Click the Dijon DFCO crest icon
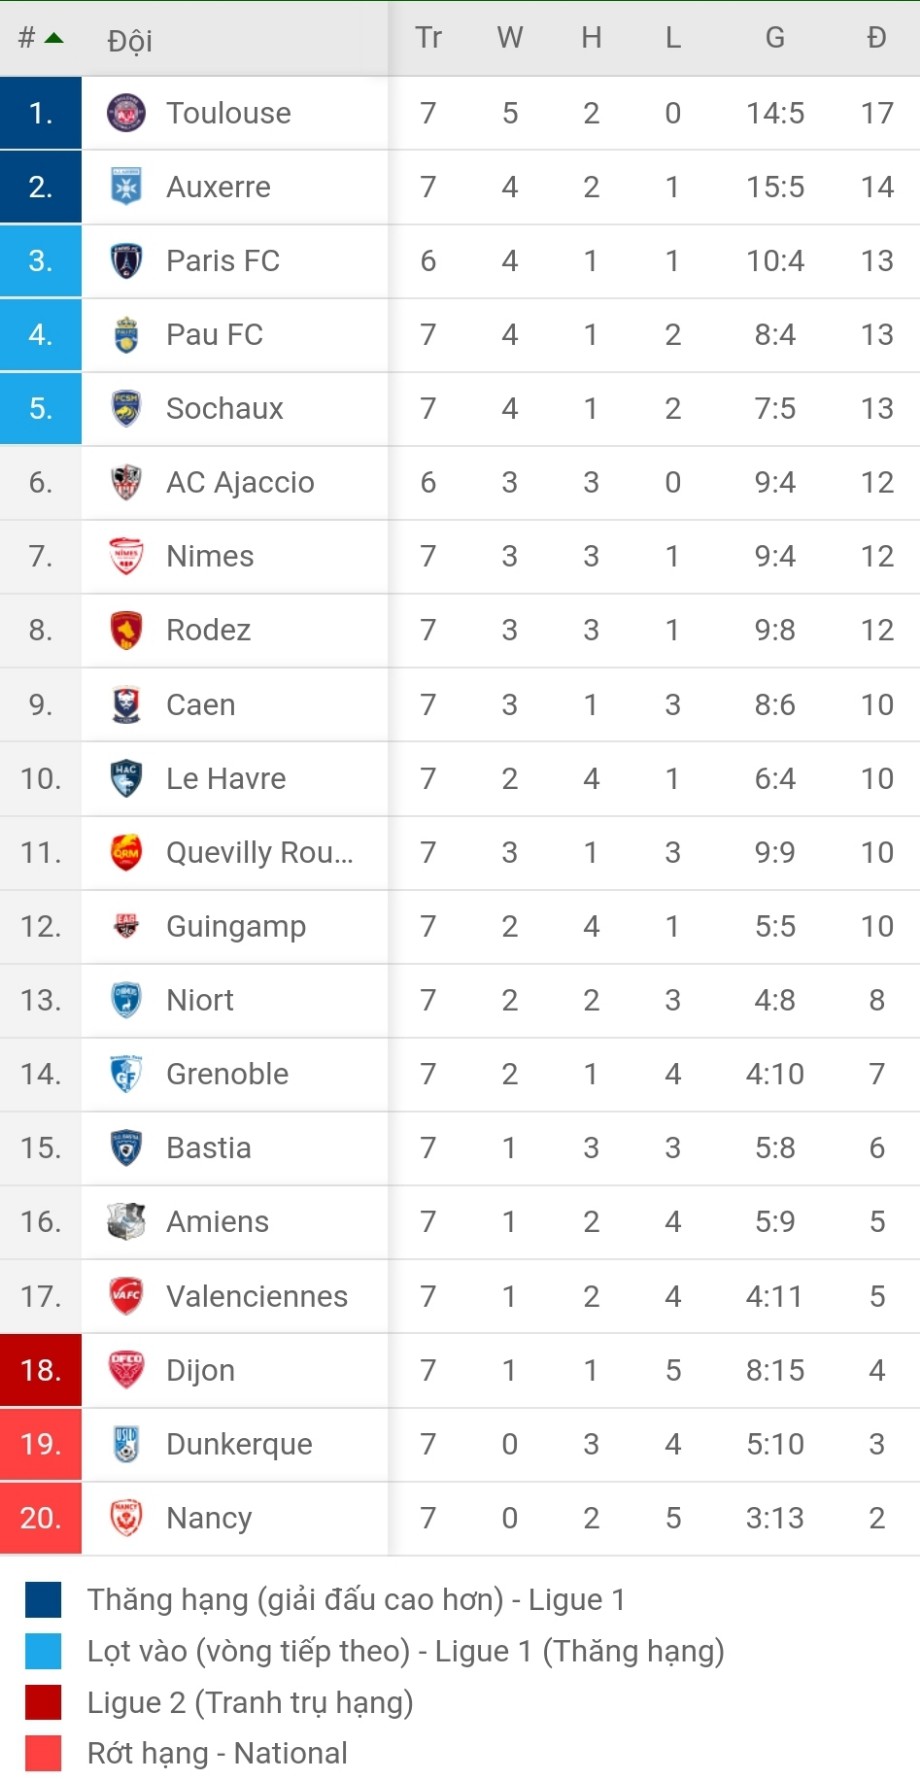920x1779 pixels. pyautogui.click(x=126, y=1370)
